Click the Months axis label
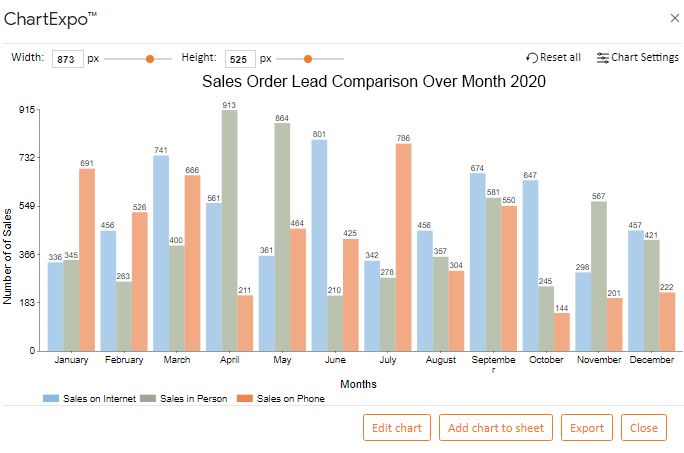684x453 pixels. pos(359,384)
